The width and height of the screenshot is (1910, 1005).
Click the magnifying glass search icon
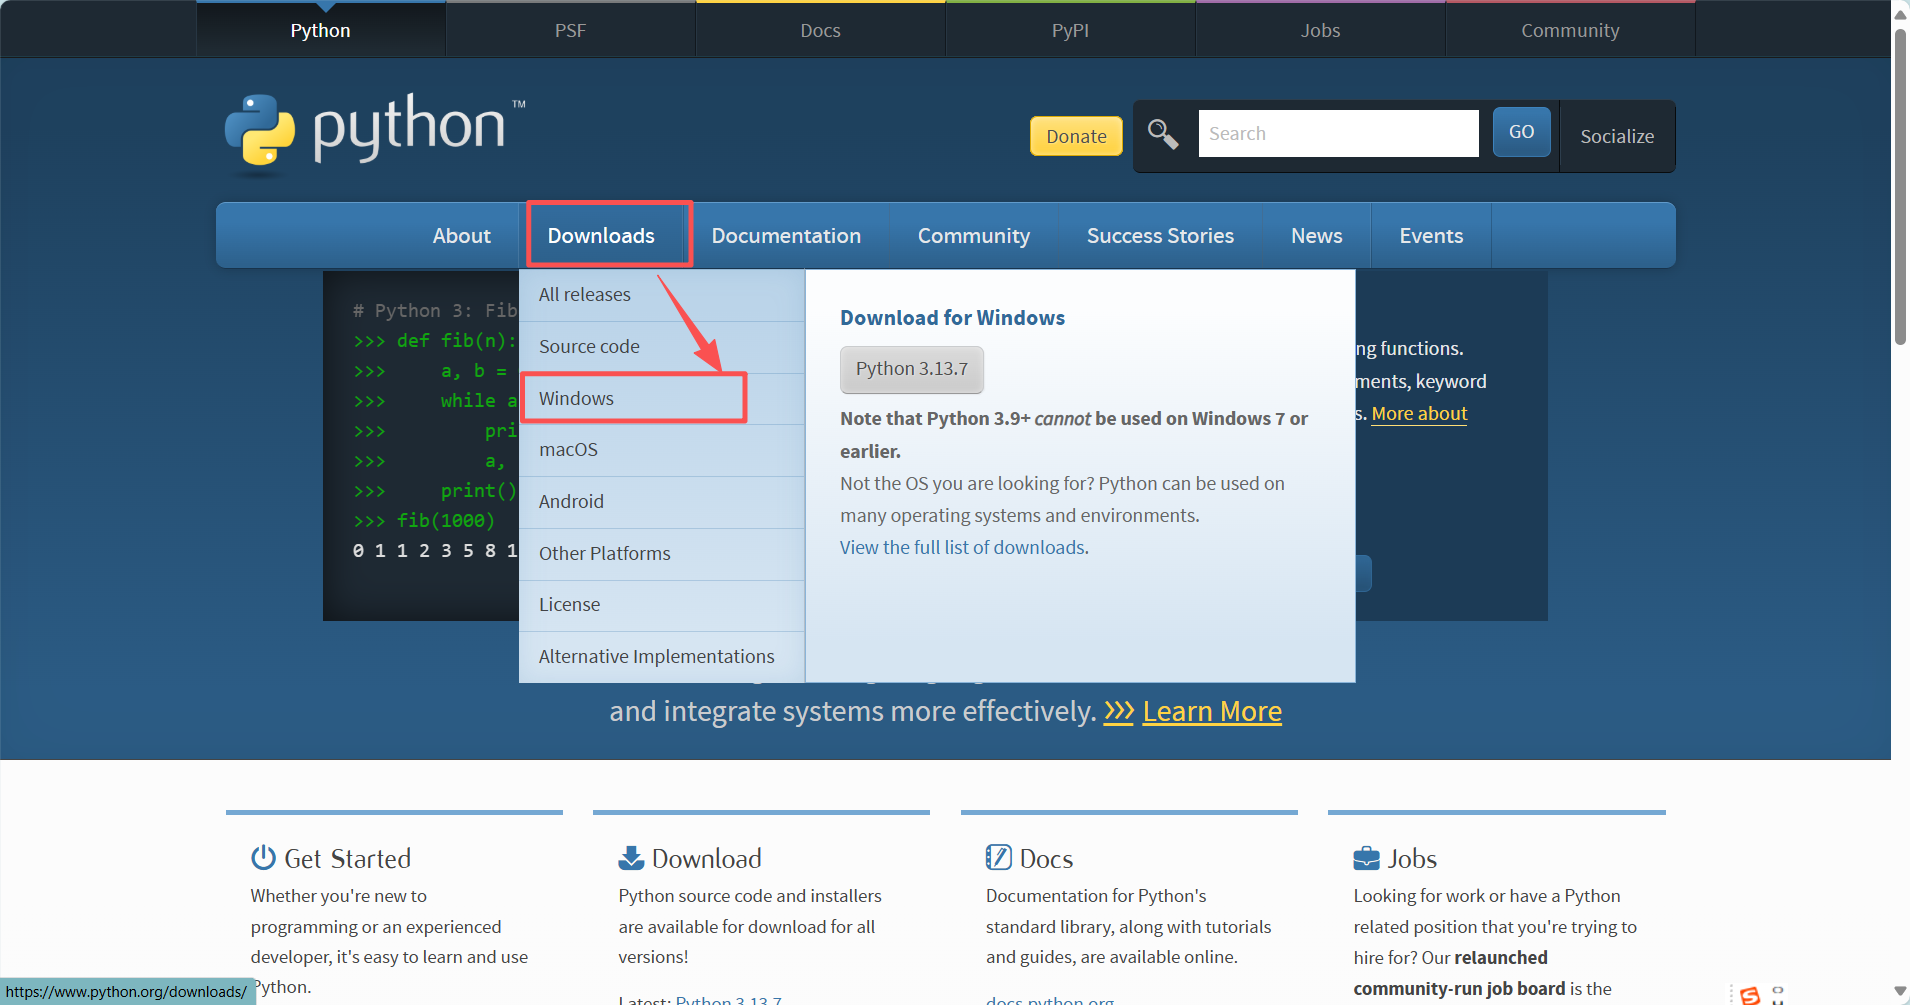point(1162,133)
